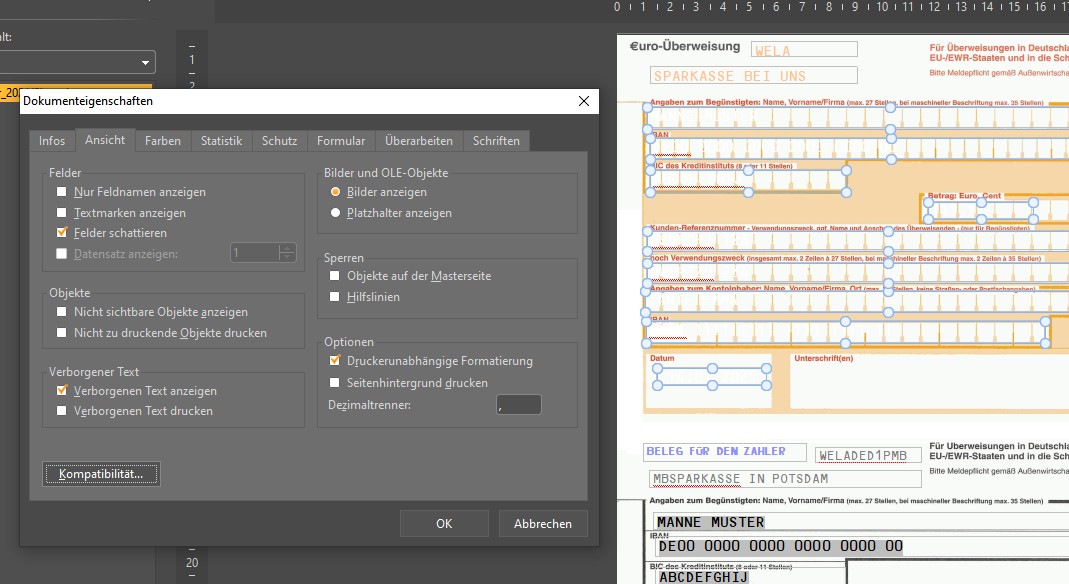The height and width of the screenshot is (584, 1069).
Task: Uncheck Druckerunabhängige Formatierung
Action: pos(335,360)
